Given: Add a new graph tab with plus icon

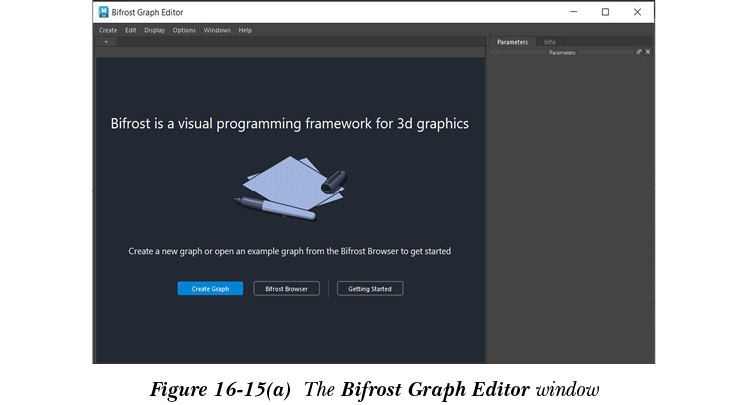Looking at the screenshot, I should (x=106, y=42).
